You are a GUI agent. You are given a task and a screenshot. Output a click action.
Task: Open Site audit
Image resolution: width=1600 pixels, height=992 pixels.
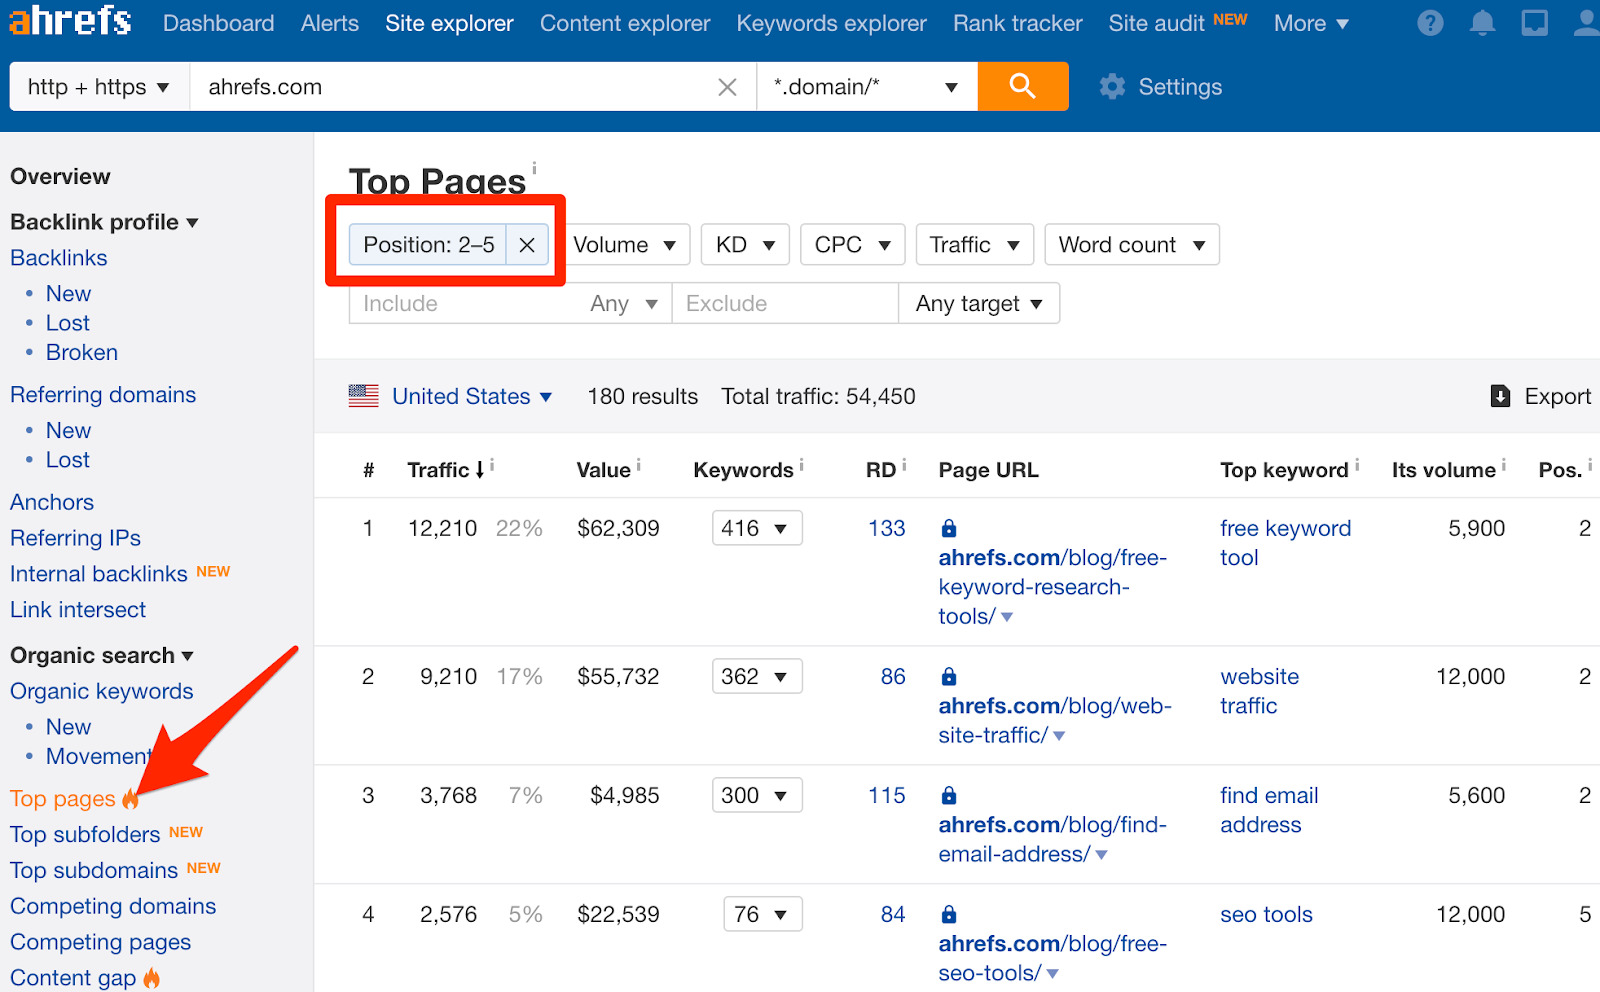tap(1157, 23)
